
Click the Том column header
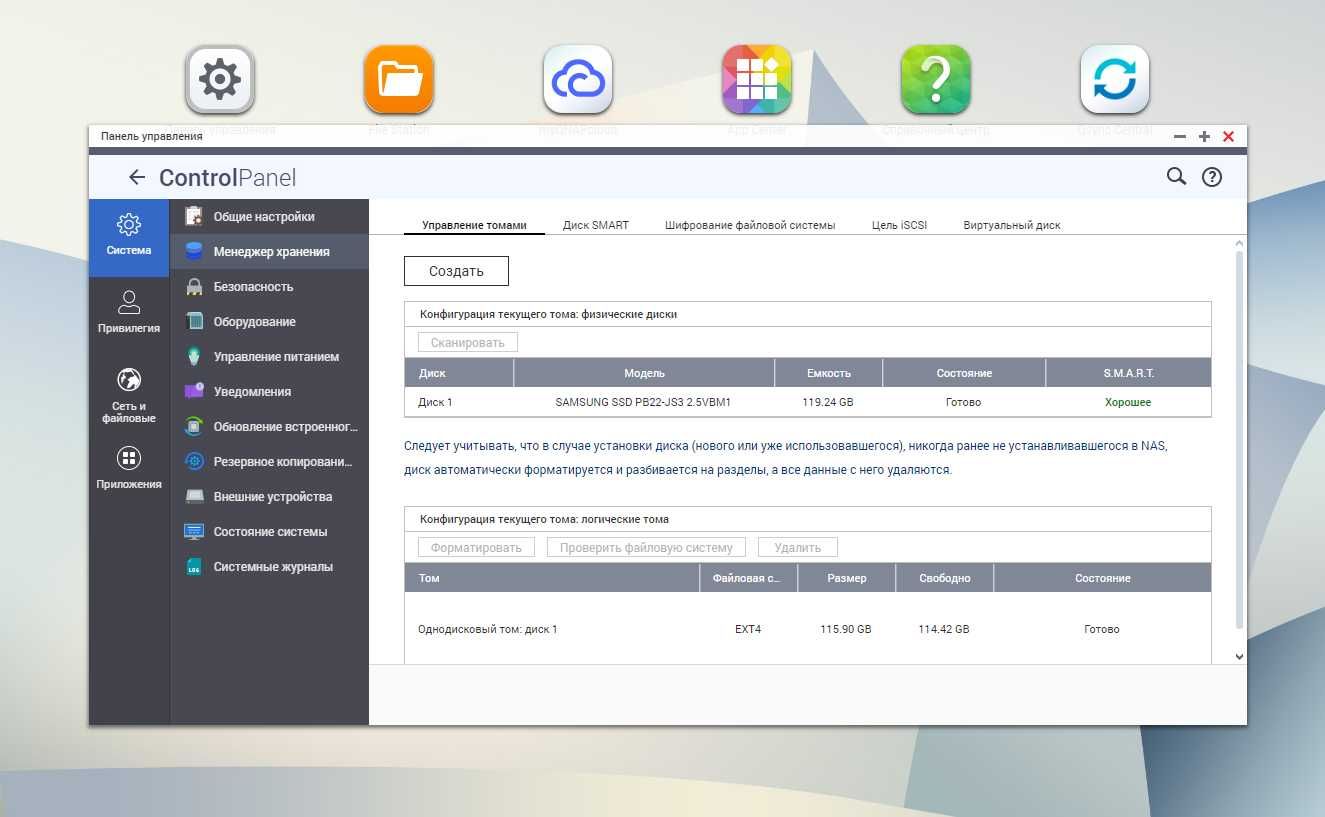point(552,578)
